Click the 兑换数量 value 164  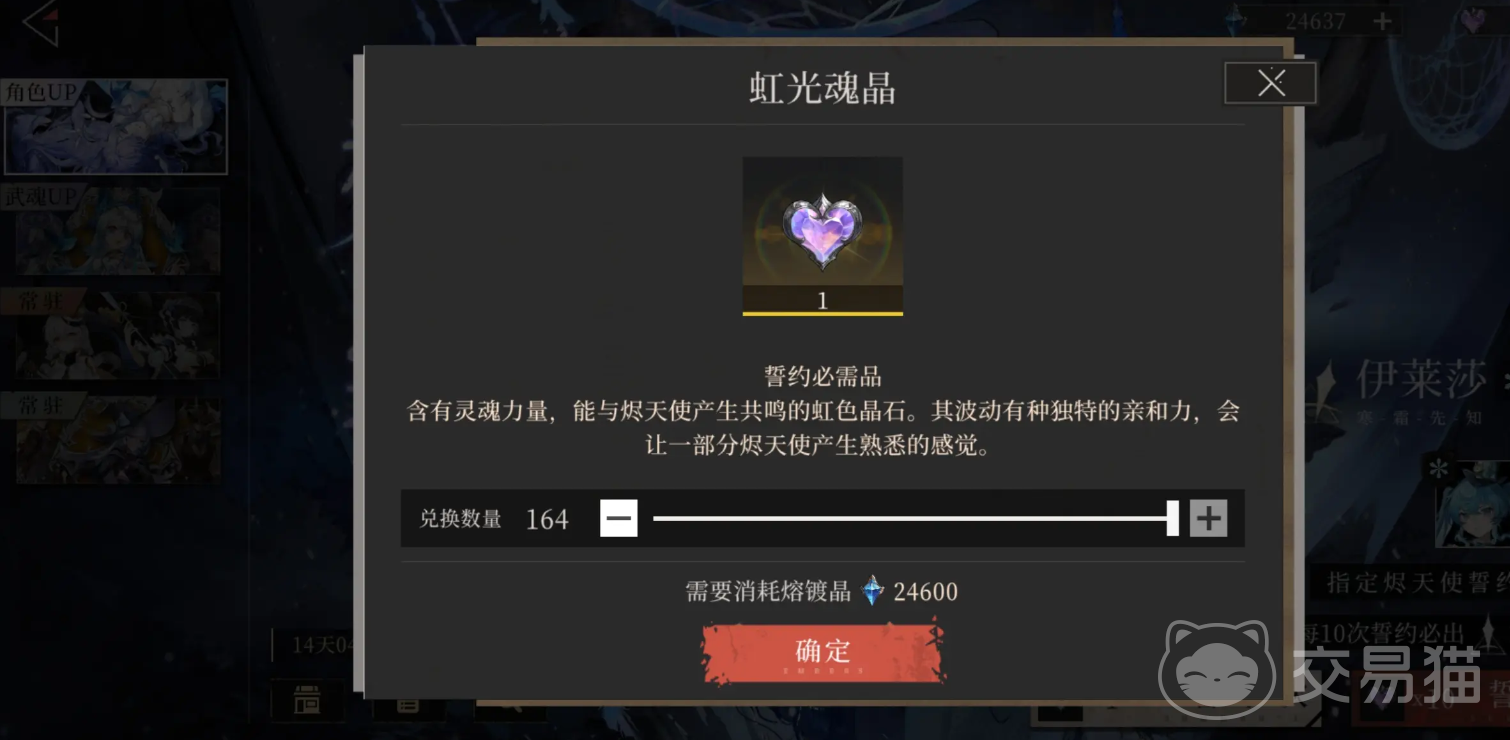pos(547,519)
